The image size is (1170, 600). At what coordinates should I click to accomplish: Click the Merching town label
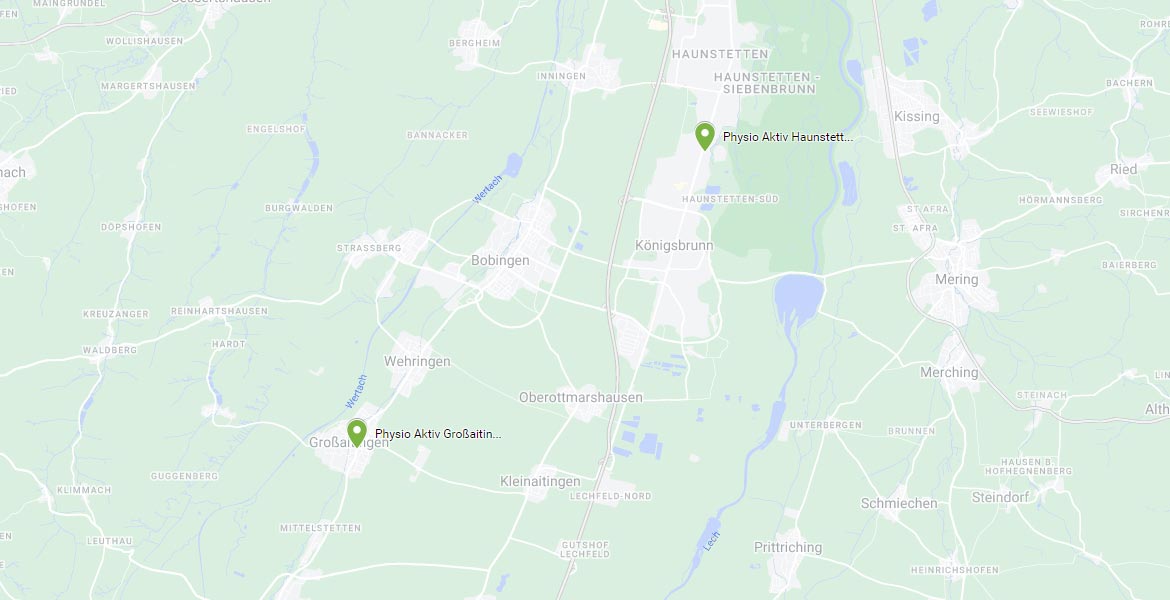(948, 372)
